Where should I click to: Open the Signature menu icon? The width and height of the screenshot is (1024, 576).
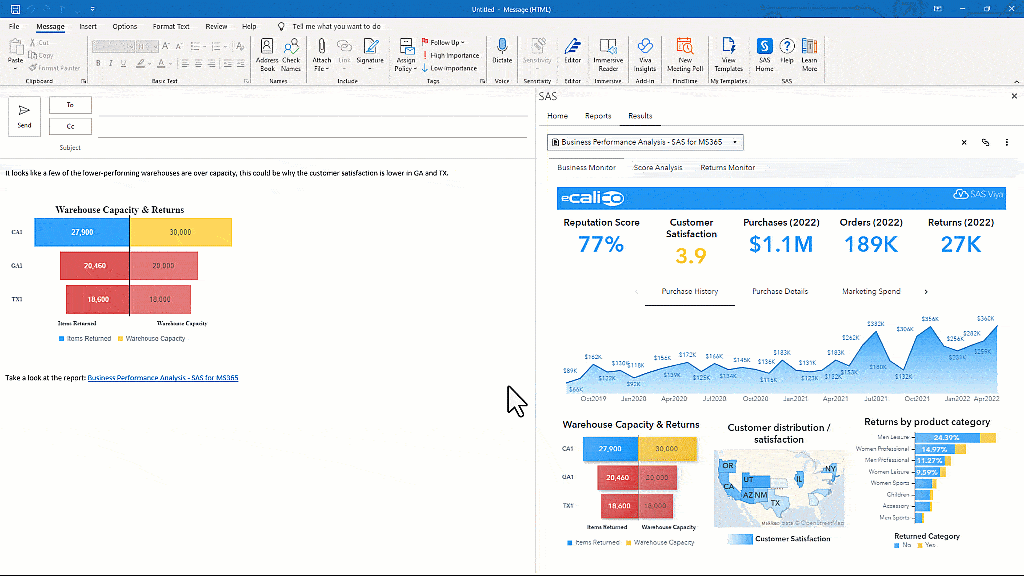tap(370, 46)
